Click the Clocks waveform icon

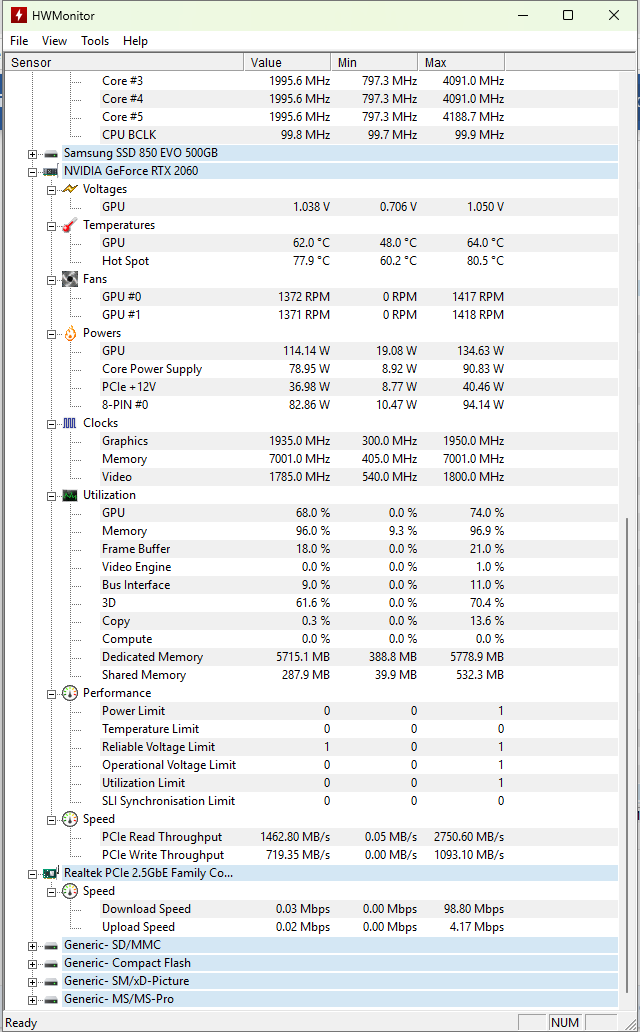(70, 423)
